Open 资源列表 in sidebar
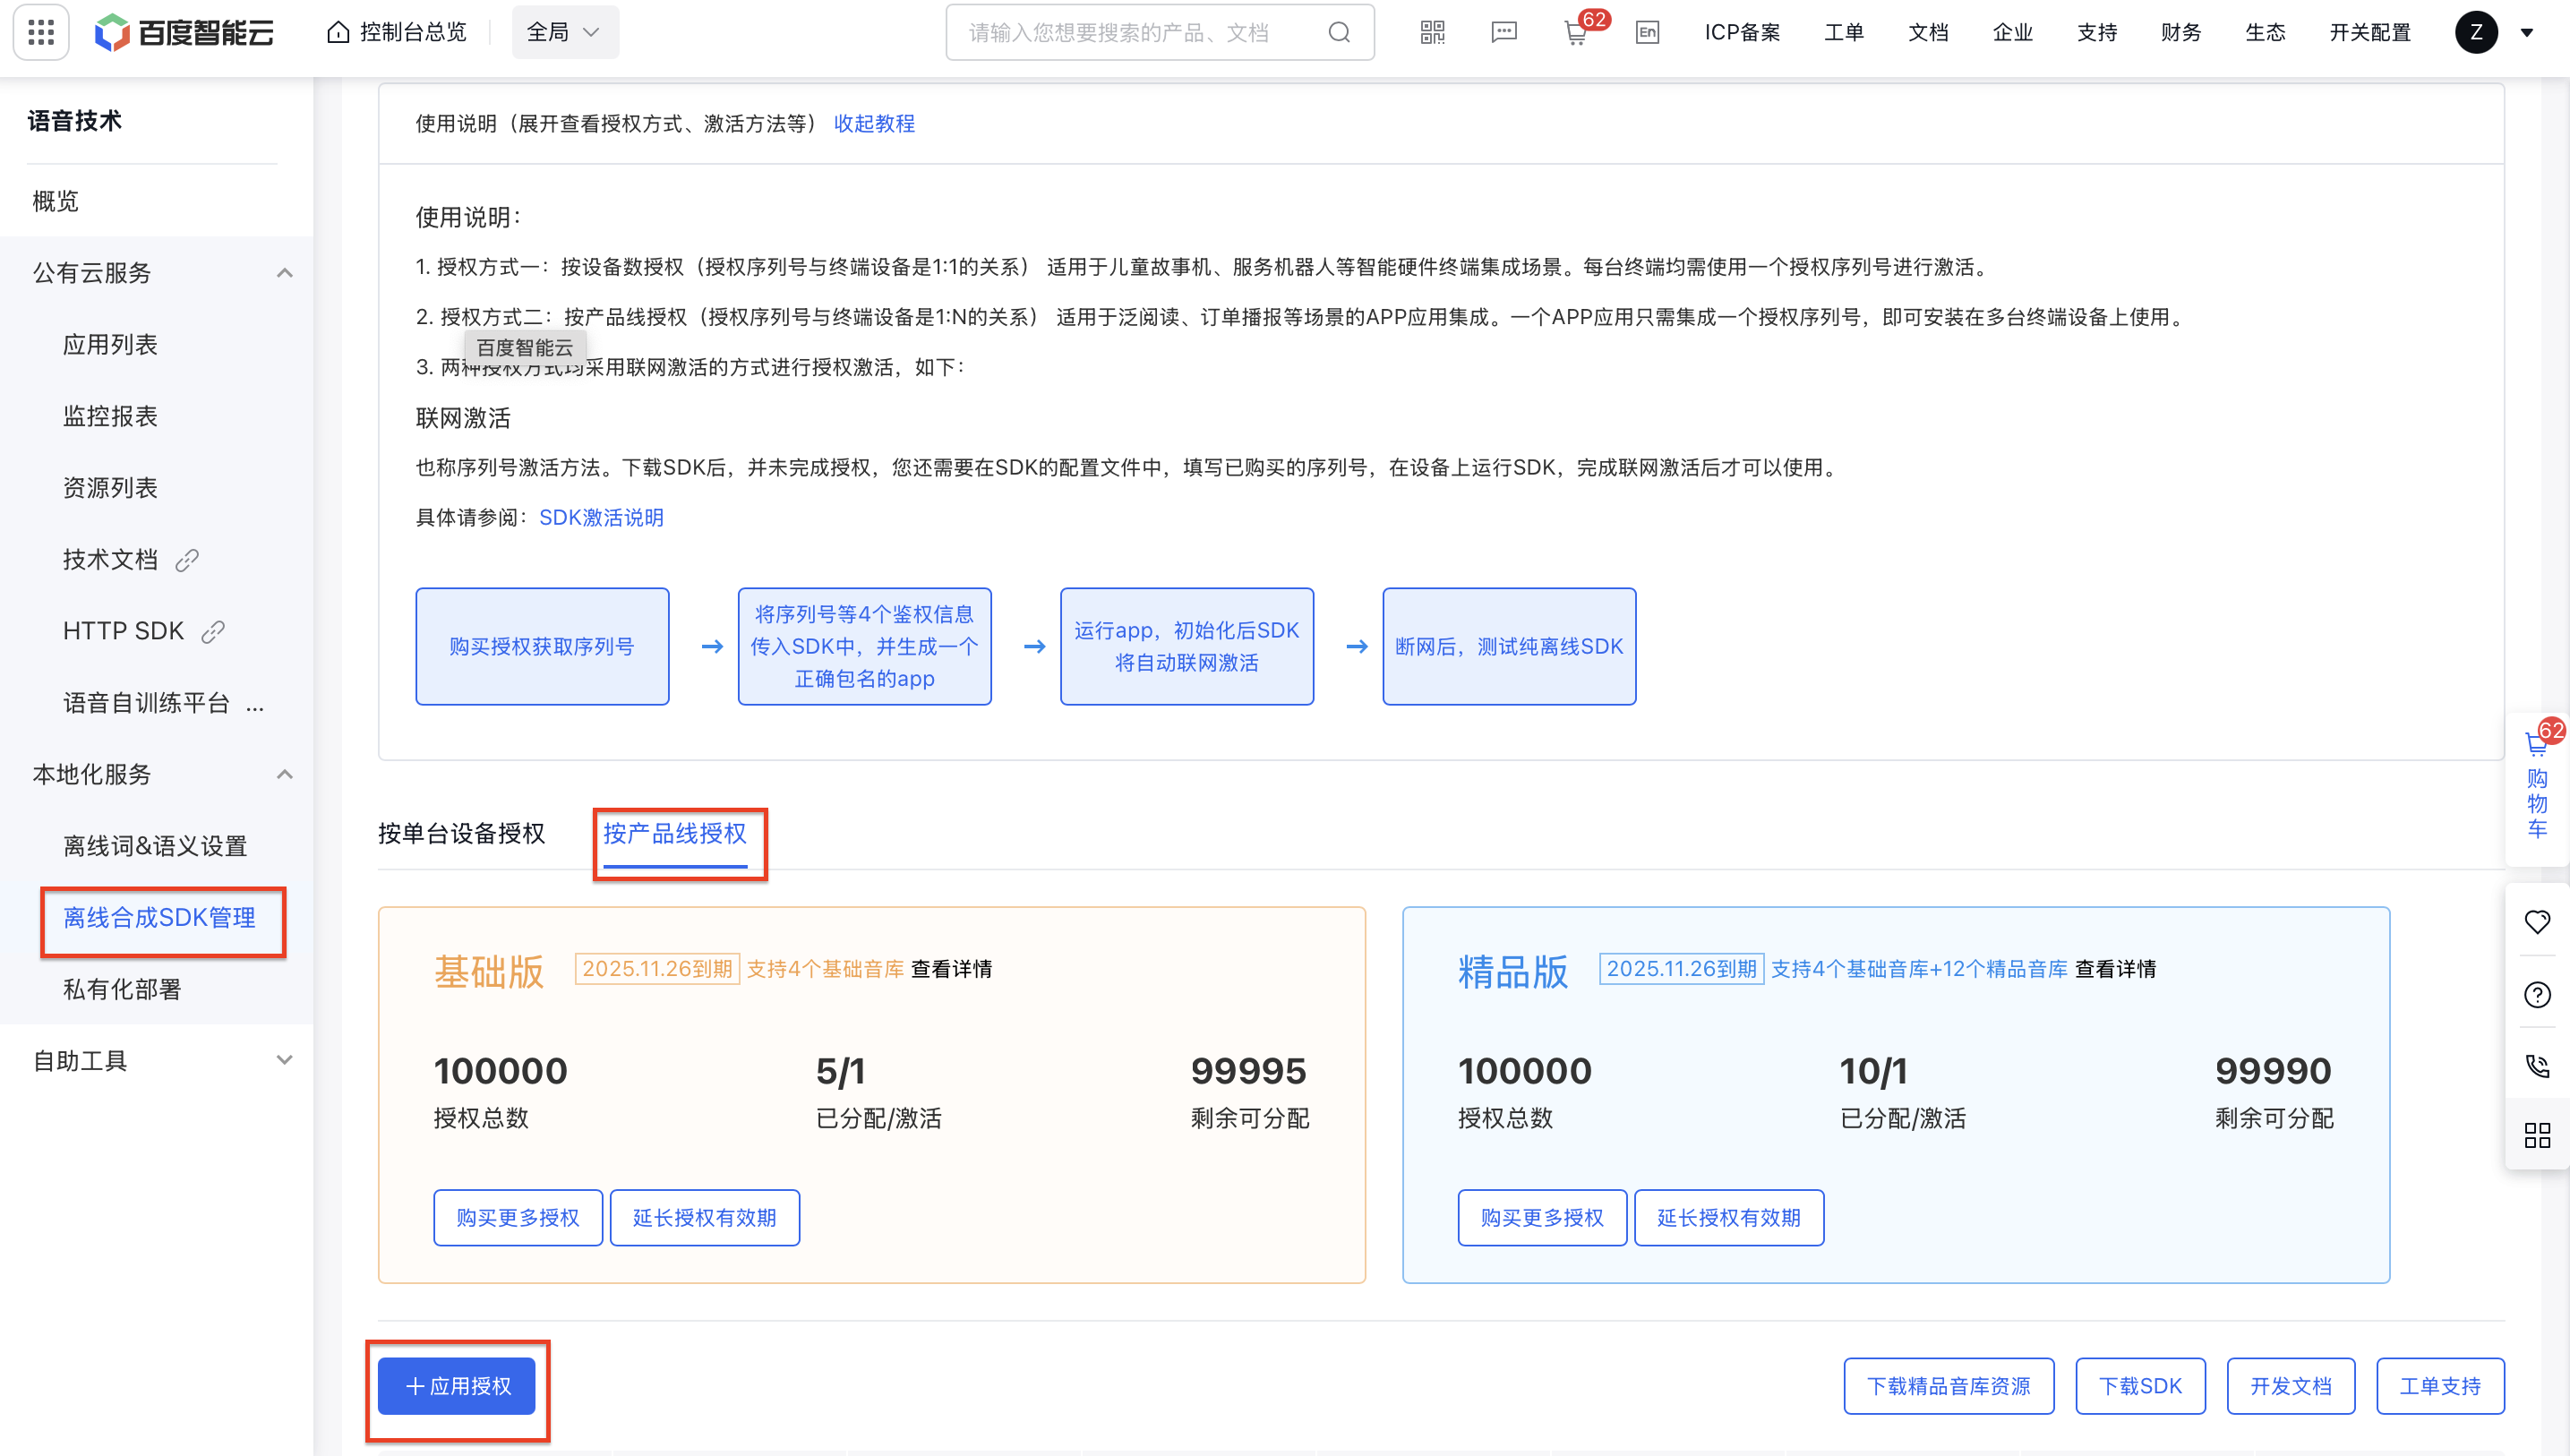Viewport: 2570px width, 1456px height. tap(110, 487)
